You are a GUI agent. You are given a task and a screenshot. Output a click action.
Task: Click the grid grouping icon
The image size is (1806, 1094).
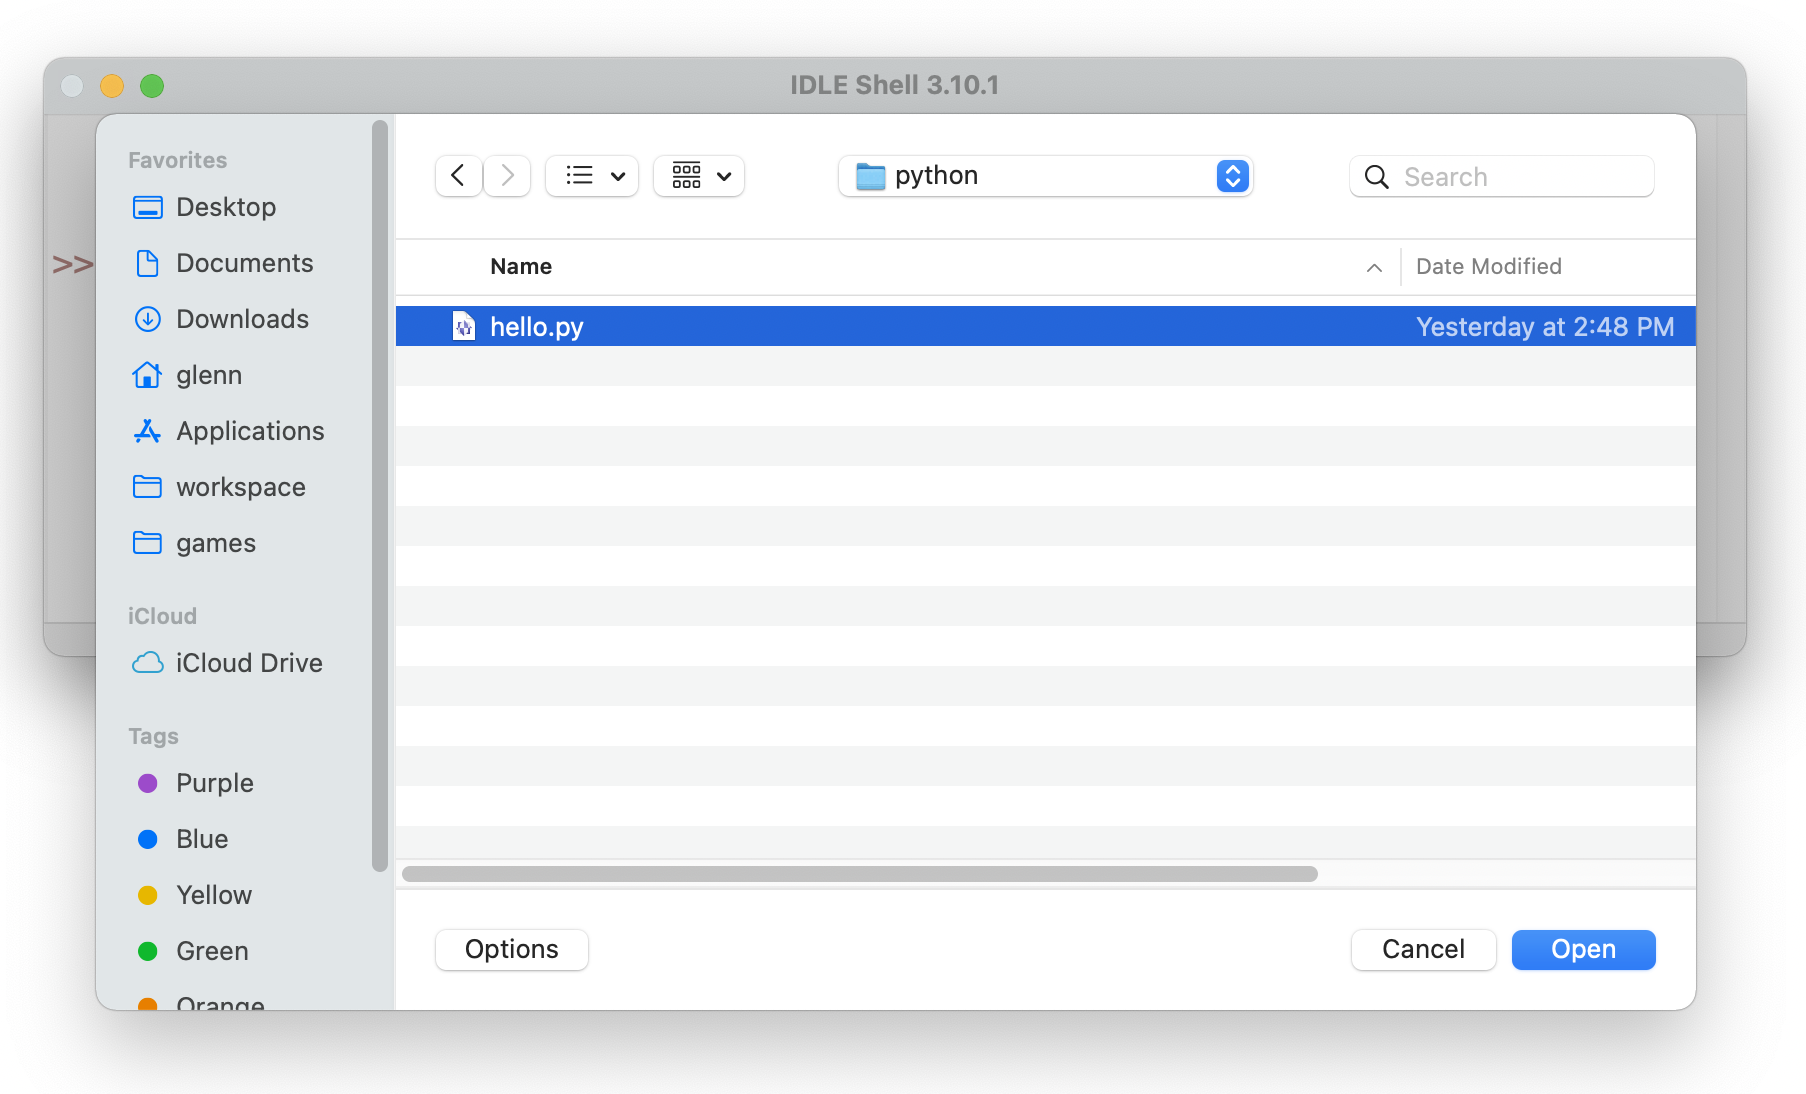point(686,176)
